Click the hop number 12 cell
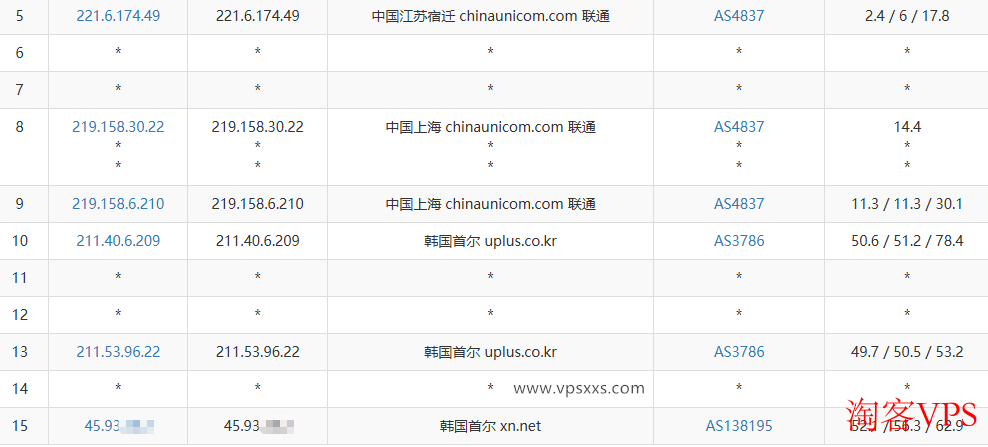Viewport: 988px width, 447px height. [20, 315]
